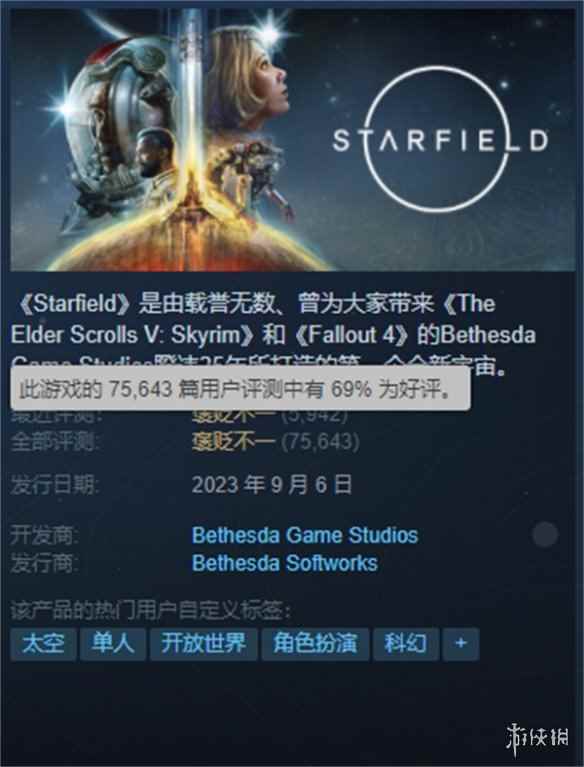The width and height of the screenshot is (584, 767).
Task: Click the 最近评测 recent review summary
Action: [270, 416]
